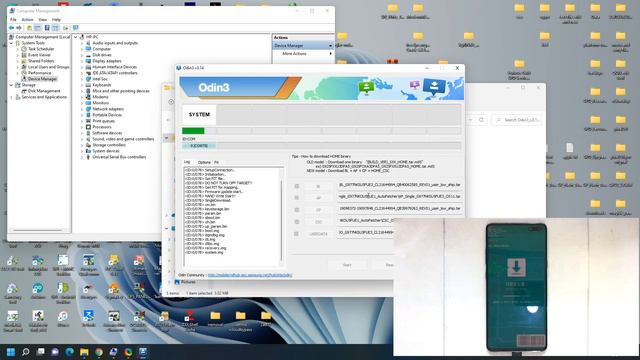
Task: Click the CP file button in Odin3
Action: pyautogui.click(x=318, y=210)
